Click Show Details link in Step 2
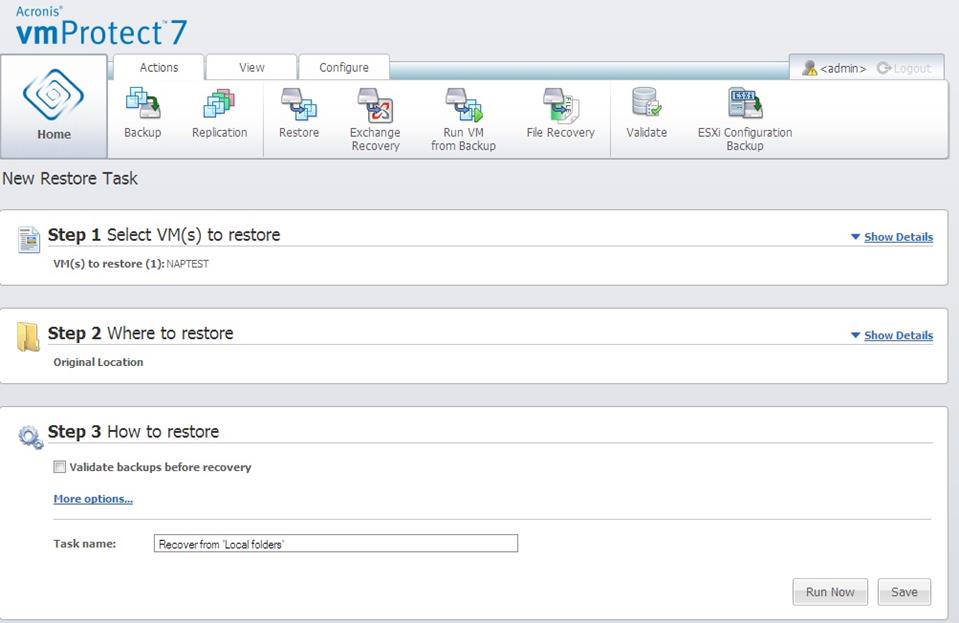Screen dimensions: 959x623 [898, 336]
